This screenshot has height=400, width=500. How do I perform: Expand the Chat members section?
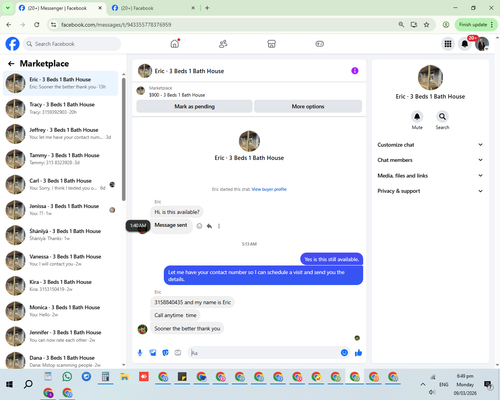click(x=430, y=160)
